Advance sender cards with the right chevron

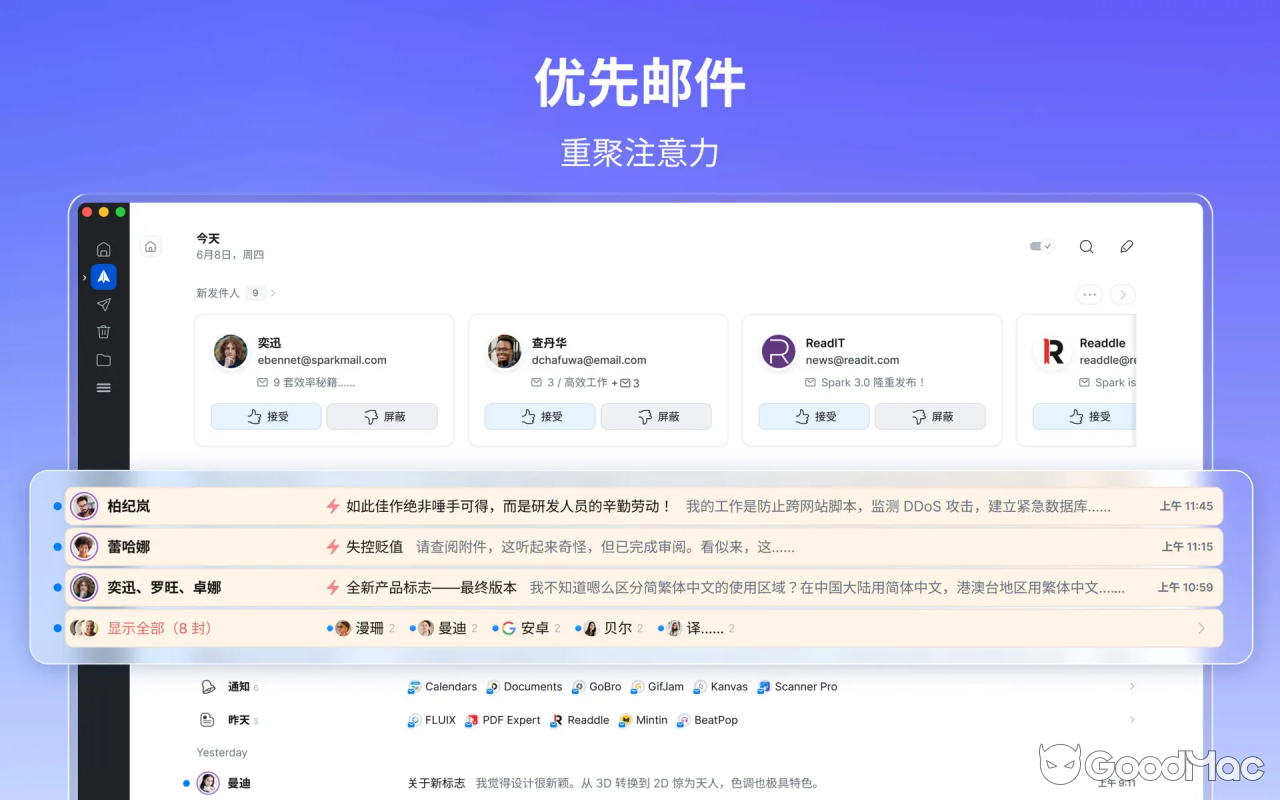point(1122,294)
